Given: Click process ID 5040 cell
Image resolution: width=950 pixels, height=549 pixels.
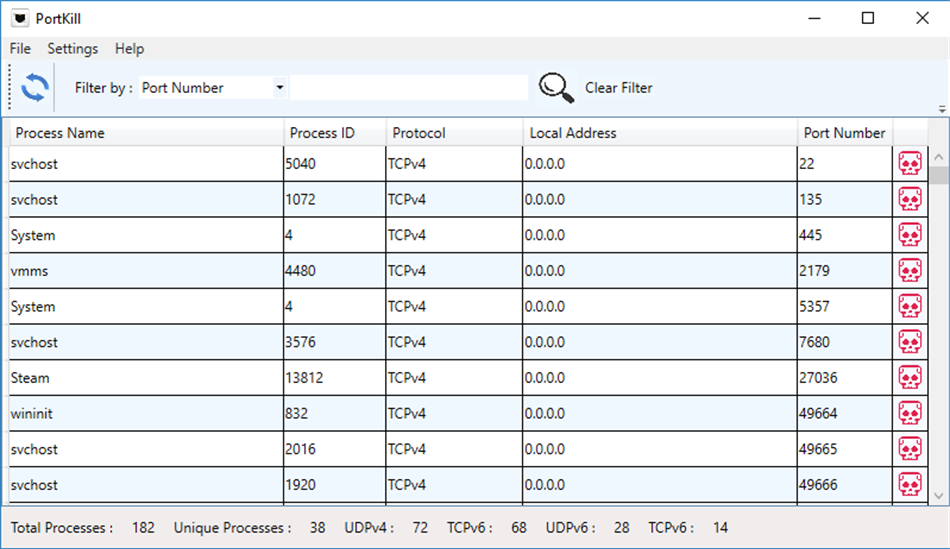Looking at the screenshot, I should 334,164.
